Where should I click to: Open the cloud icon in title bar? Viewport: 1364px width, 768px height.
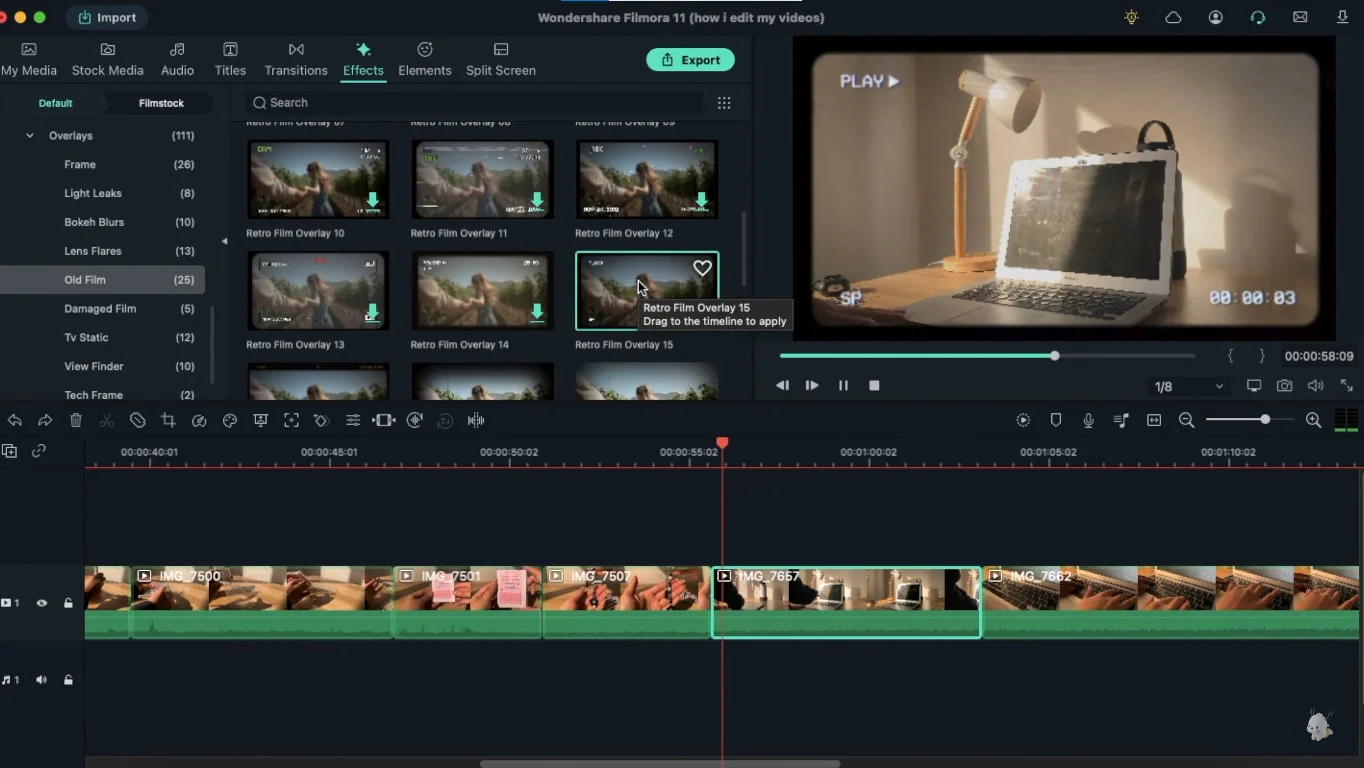[x=1174, y=17]
